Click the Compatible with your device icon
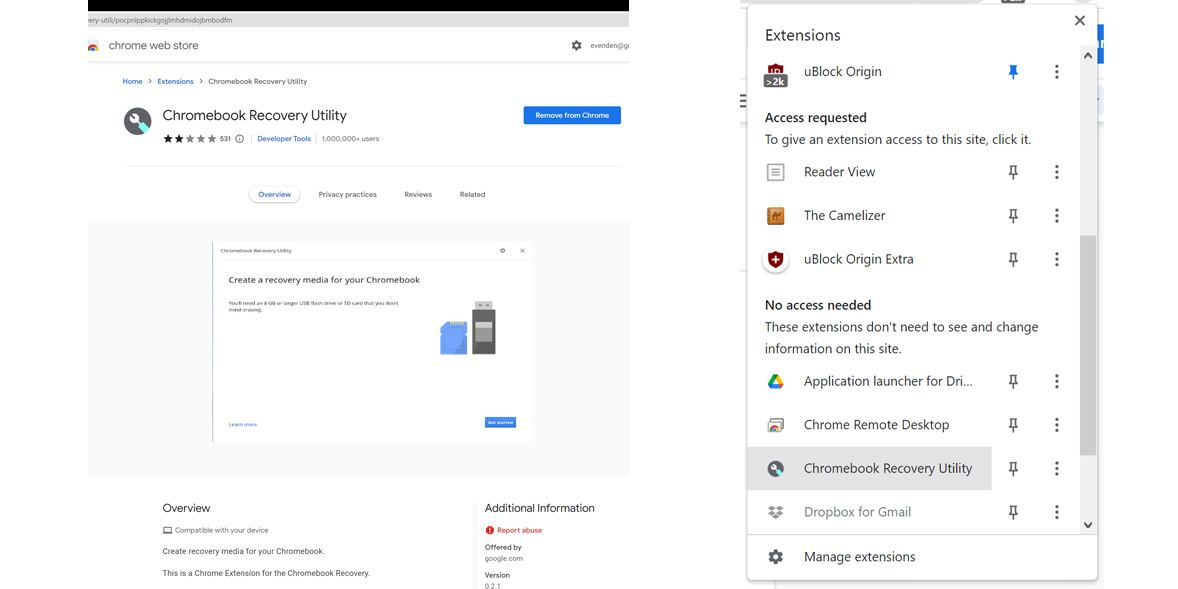Viewport: 1178px width, 589px height. tap(168, 530)
